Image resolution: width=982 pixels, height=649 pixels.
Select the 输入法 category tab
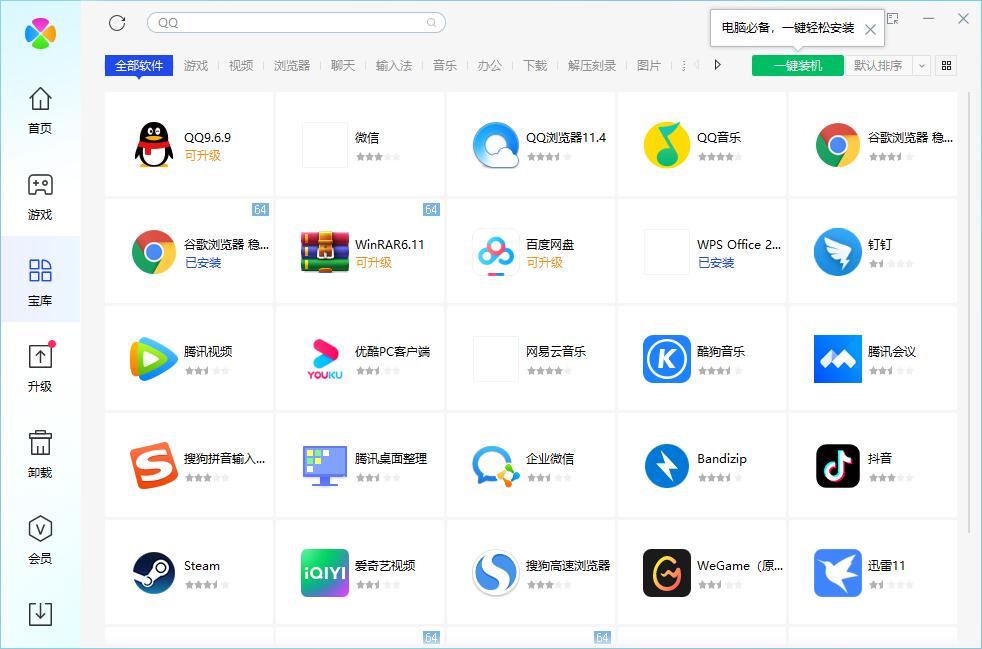(x=394, y=65)
